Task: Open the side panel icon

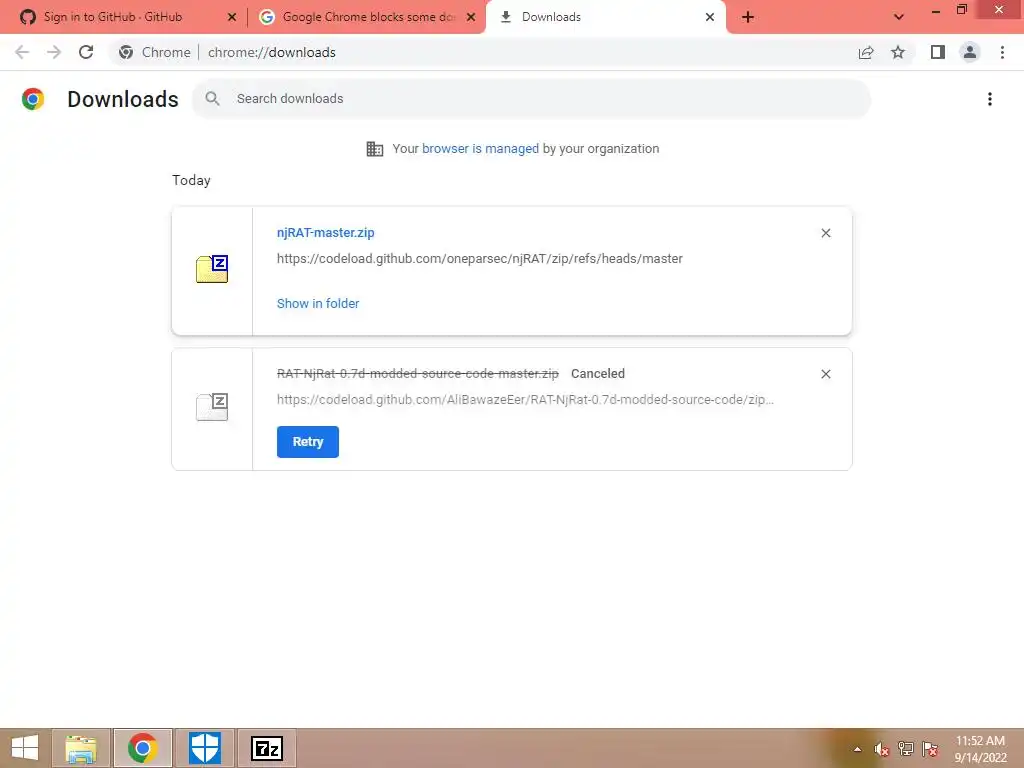Action: pos(938,52)
